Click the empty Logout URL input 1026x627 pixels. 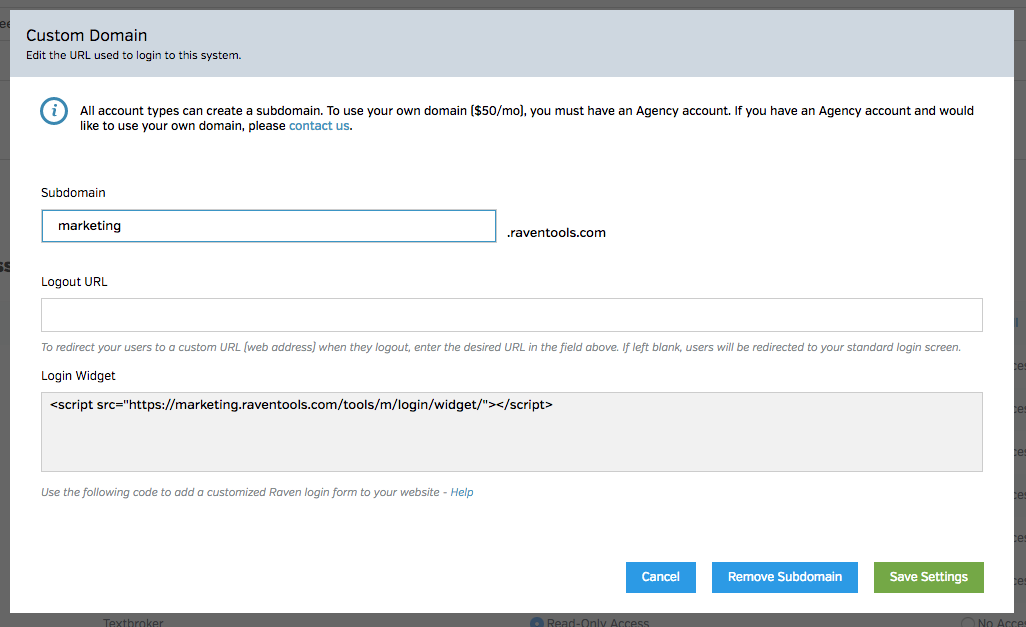511,315
